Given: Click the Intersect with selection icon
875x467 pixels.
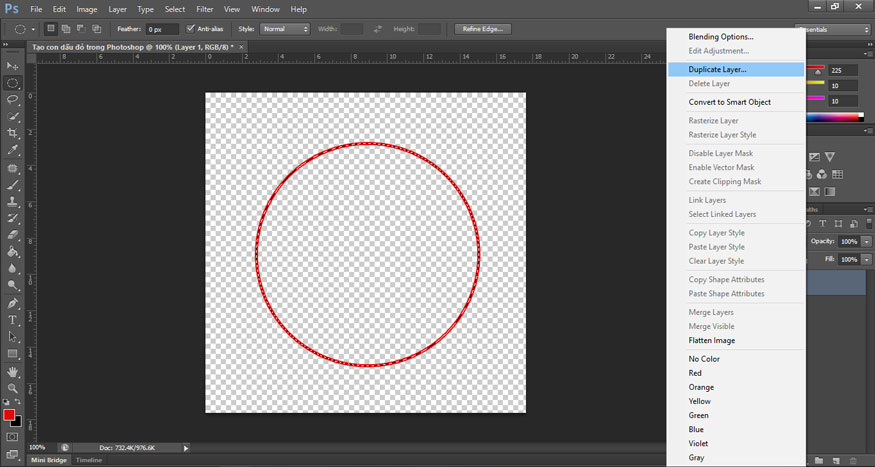Looking at the screenshot, I should (97, 28).
